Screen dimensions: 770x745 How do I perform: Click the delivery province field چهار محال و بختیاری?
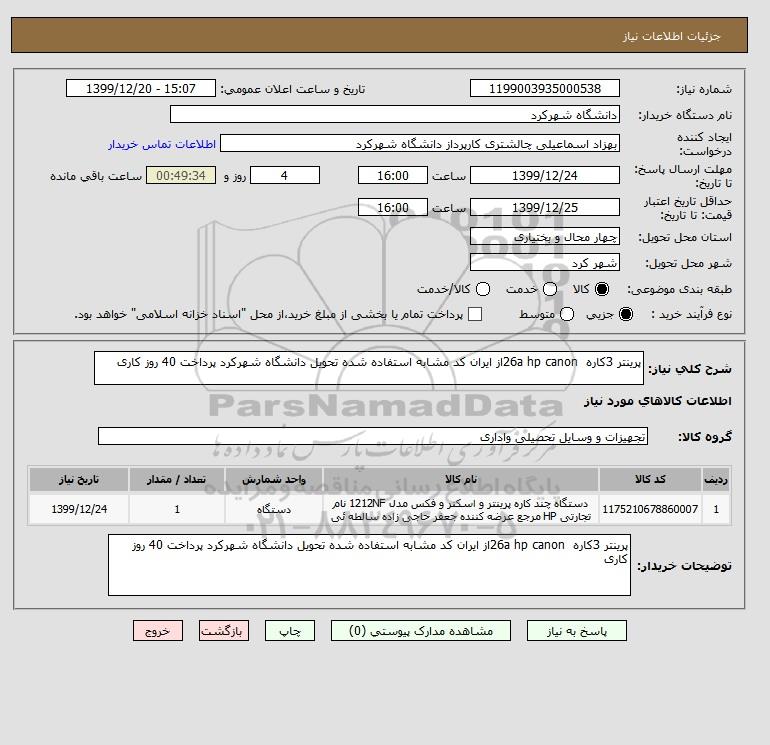tap(545, 237)
